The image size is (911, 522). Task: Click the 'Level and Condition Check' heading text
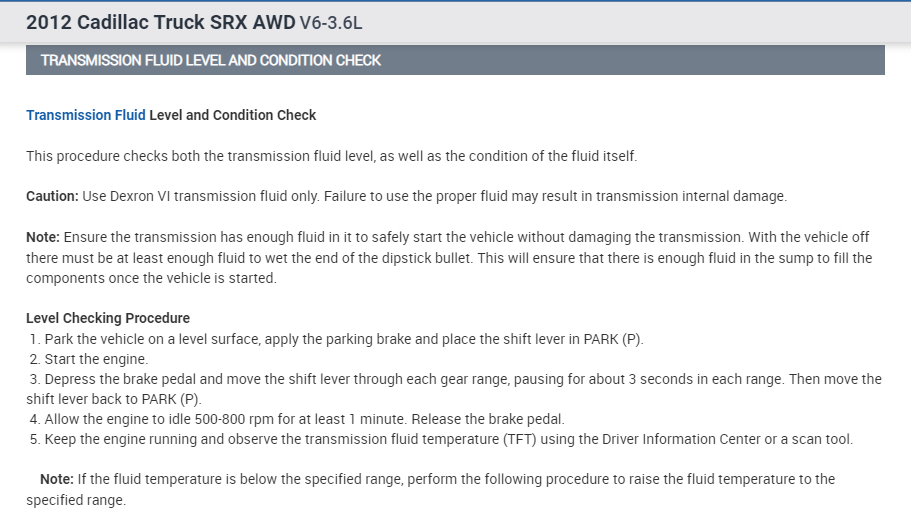(x=232, y=115)
